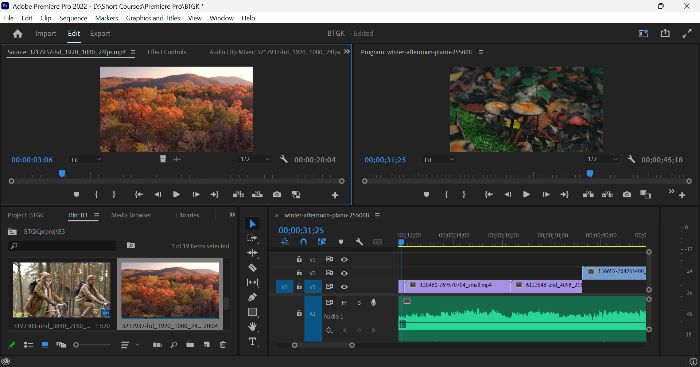Expand the Project panel tabs overflow chevron

tap(232, 215)
